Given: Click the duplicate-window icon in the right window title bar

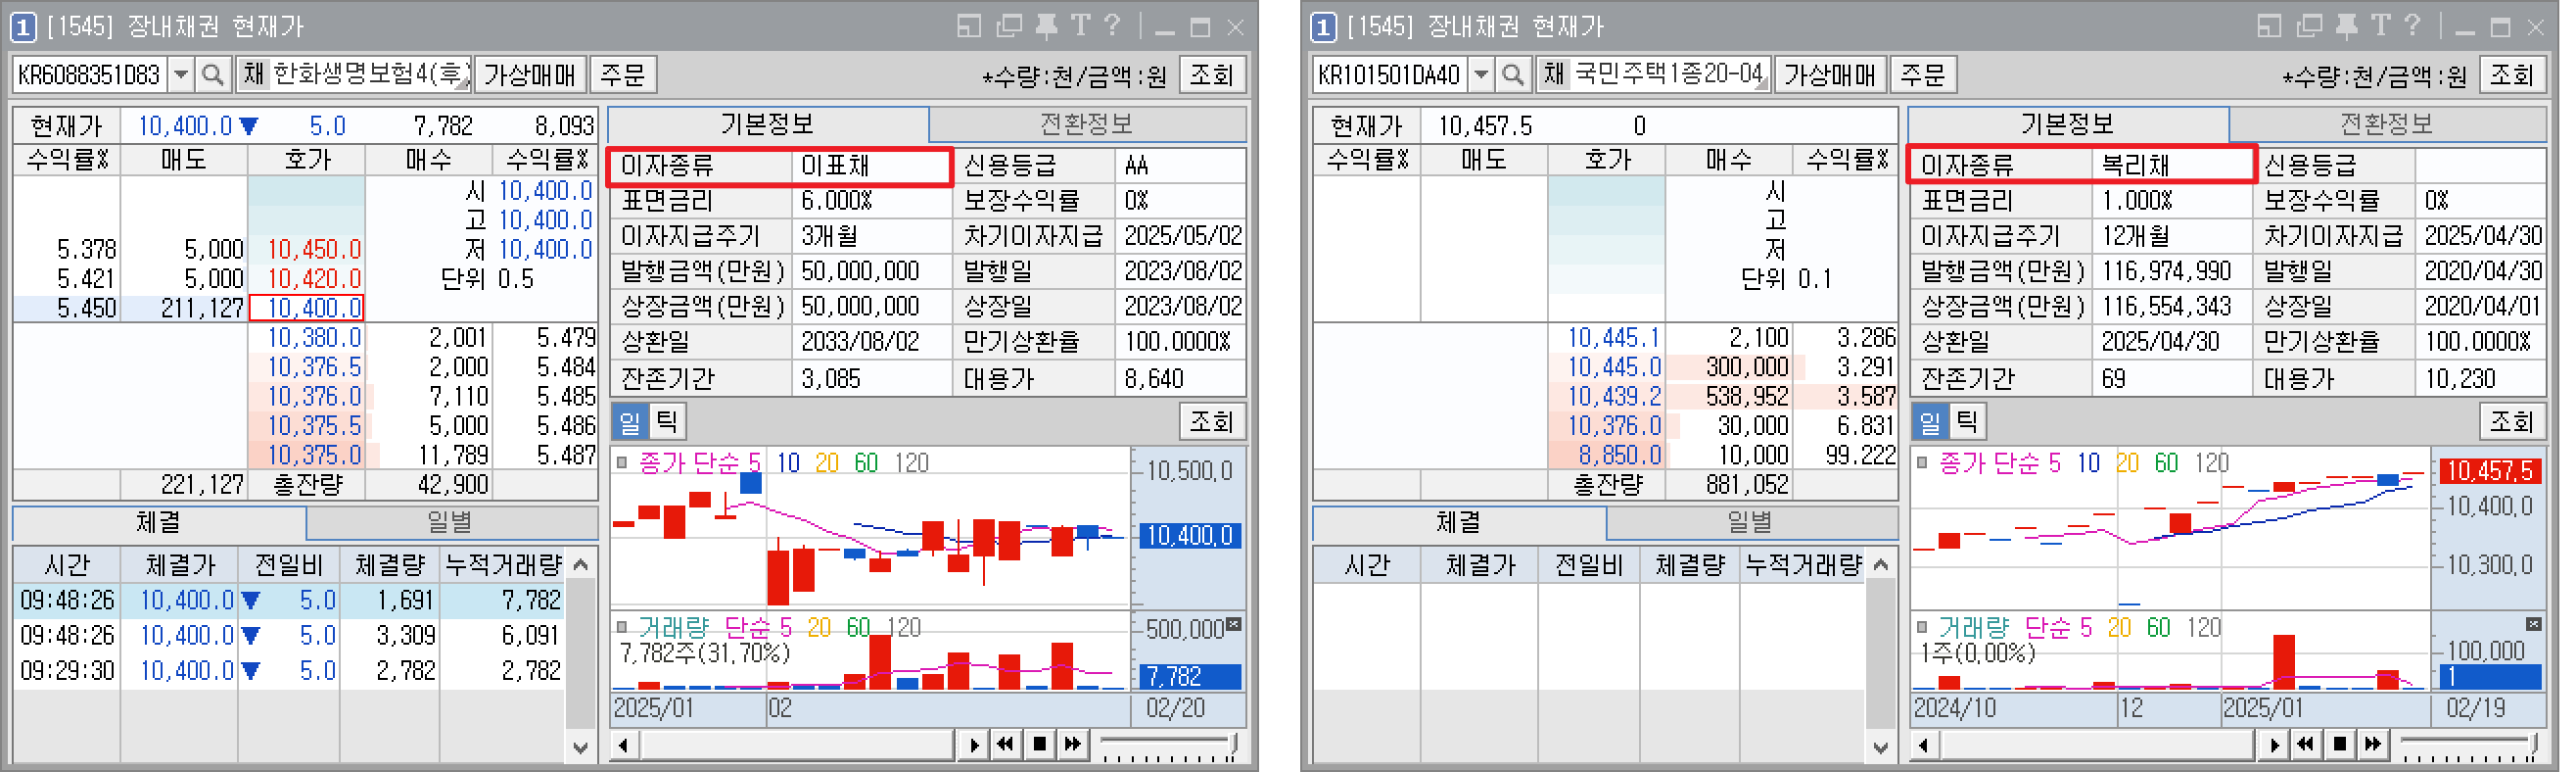Looking at the screenshot, I should [x=2310, y=26].
